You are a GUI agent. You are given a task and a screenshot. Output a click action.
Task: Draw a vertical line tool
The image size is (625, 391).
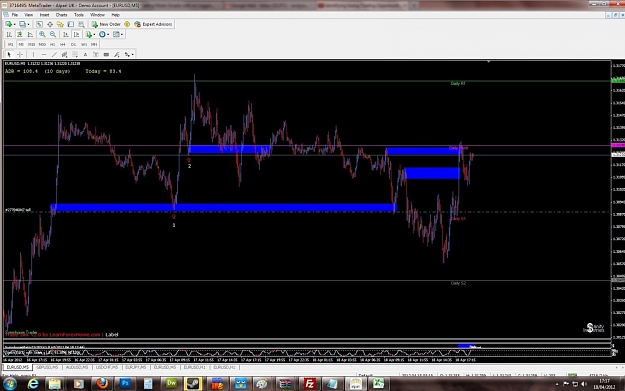[x=33, y=54]
